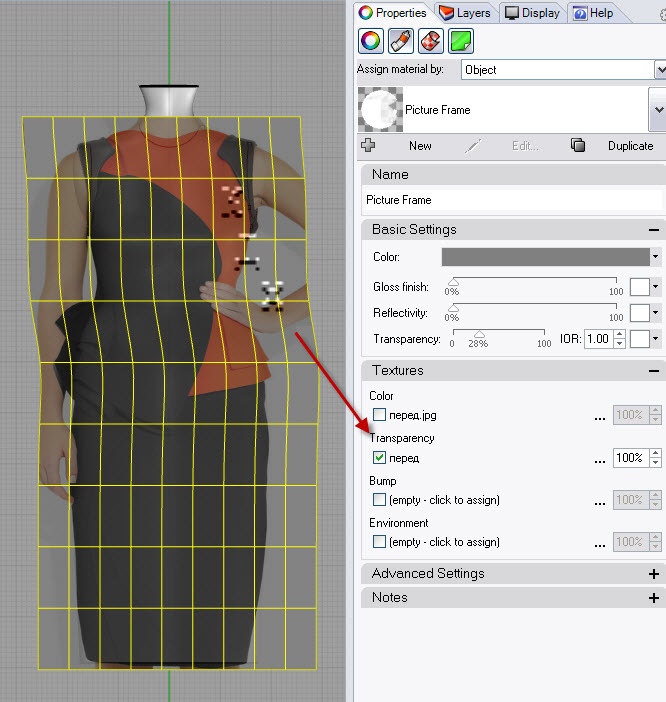Click the Duplicate material icon
This screenshot has height=702, width=666.
point(578,145)
